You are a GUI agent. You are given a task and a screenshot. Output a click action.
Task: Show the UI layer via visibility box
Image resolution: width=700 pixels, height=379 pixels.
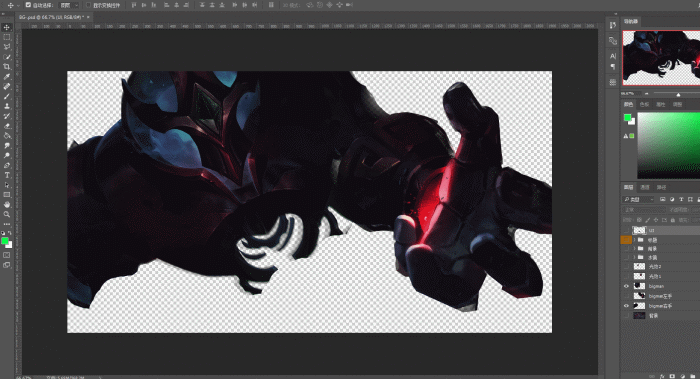point(626,230)
